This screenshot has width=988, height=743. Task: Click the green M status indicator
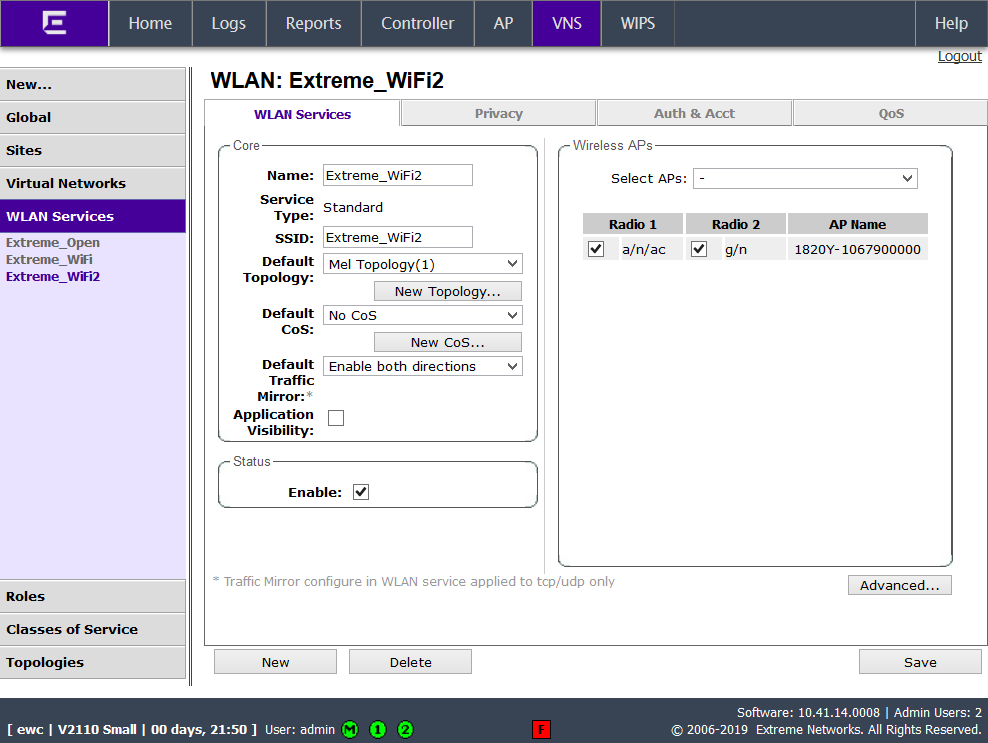[350, 730]
